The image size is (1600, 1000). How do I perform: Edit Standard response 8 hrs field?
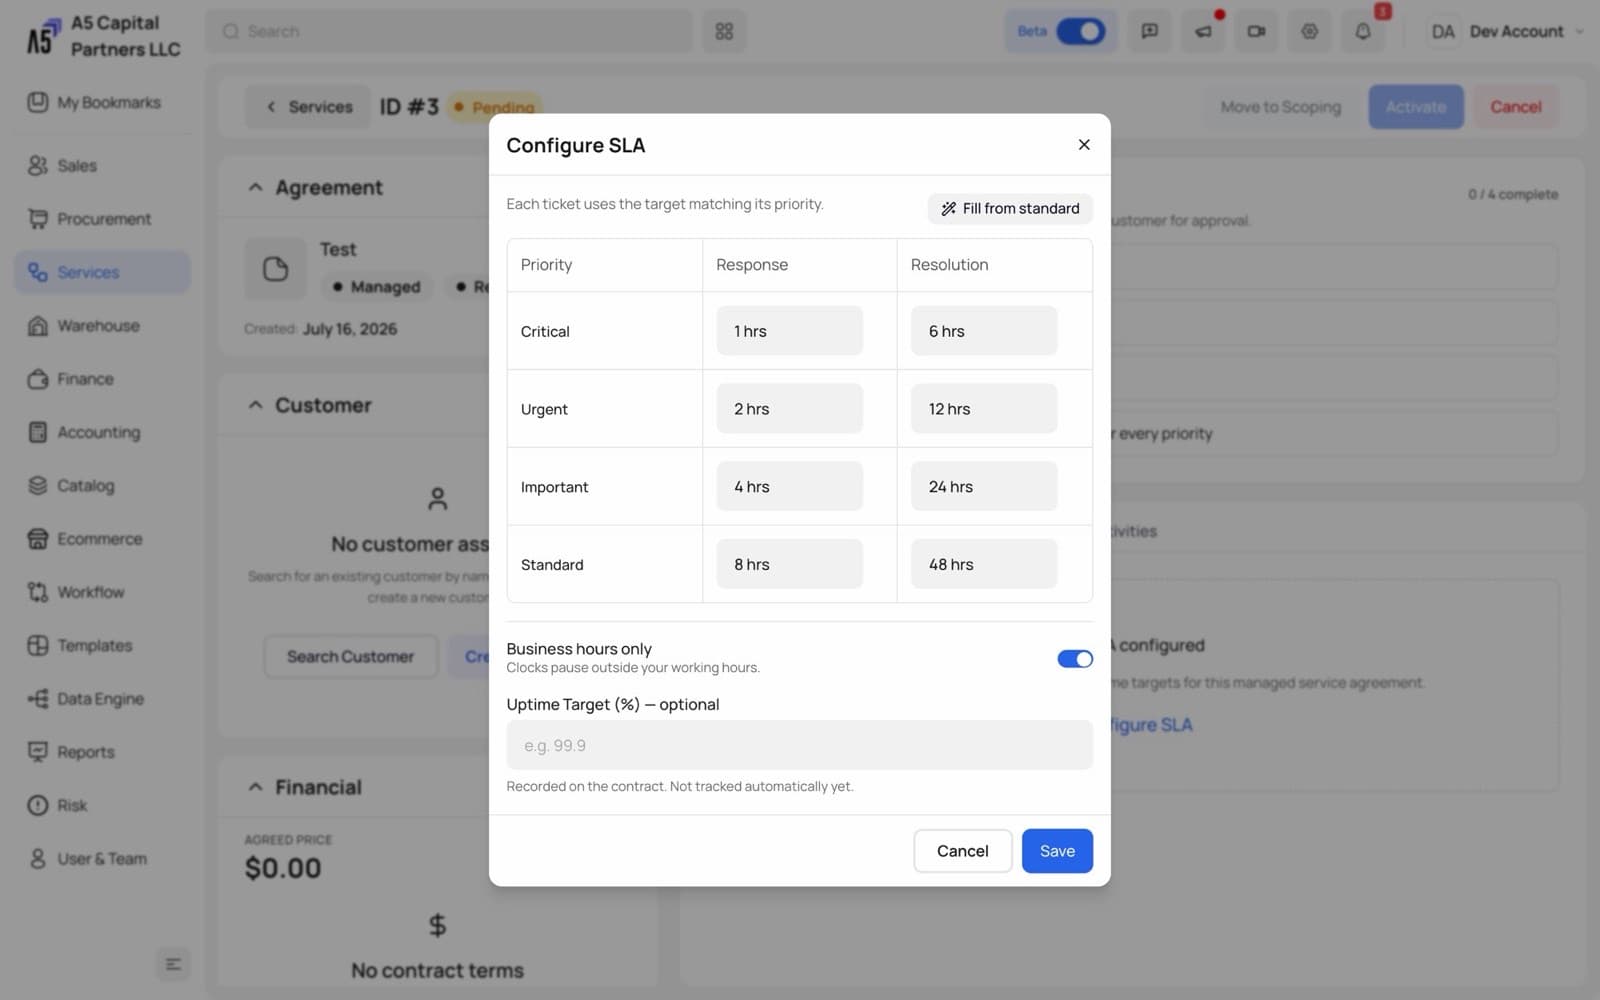(789, 564)
